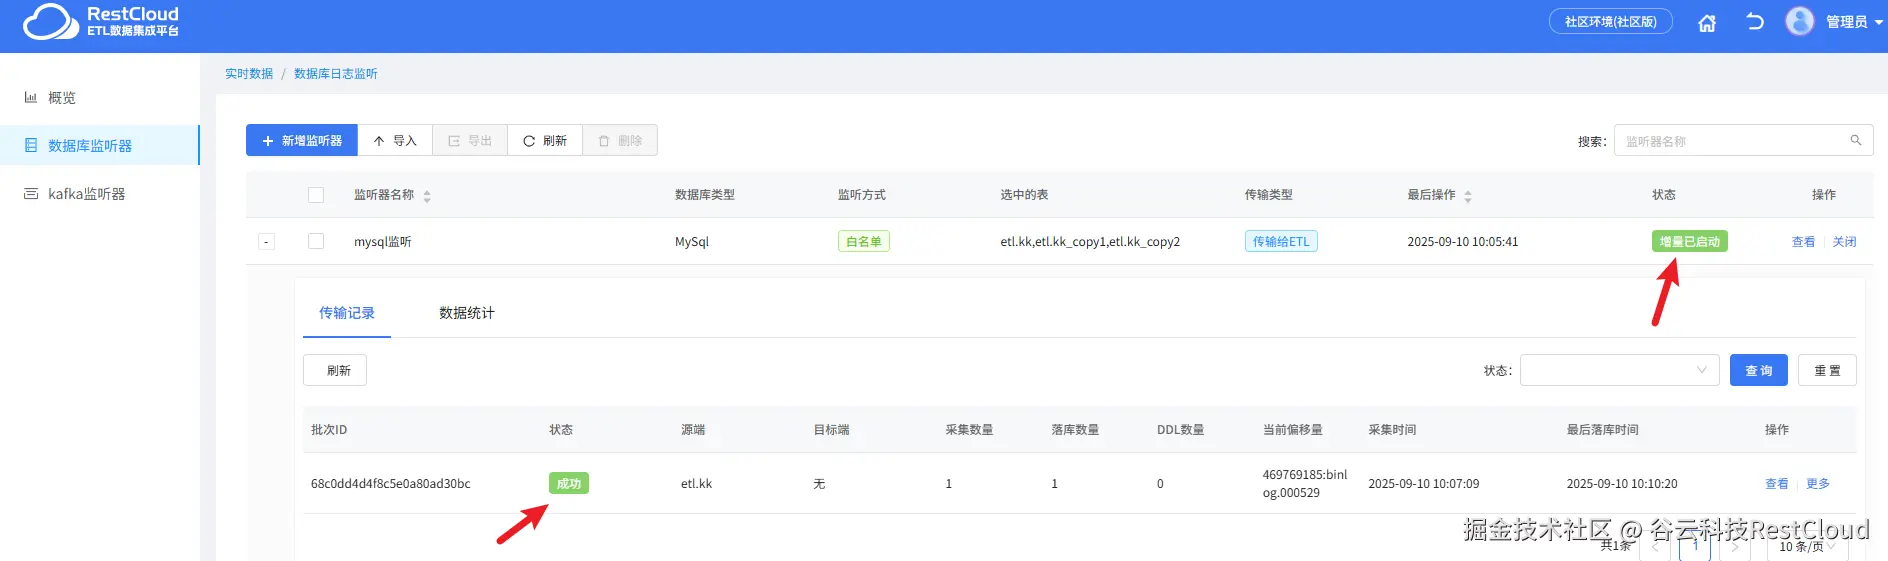Click the 2025-09-10 10:10:20 landing time

point(1622,484)
